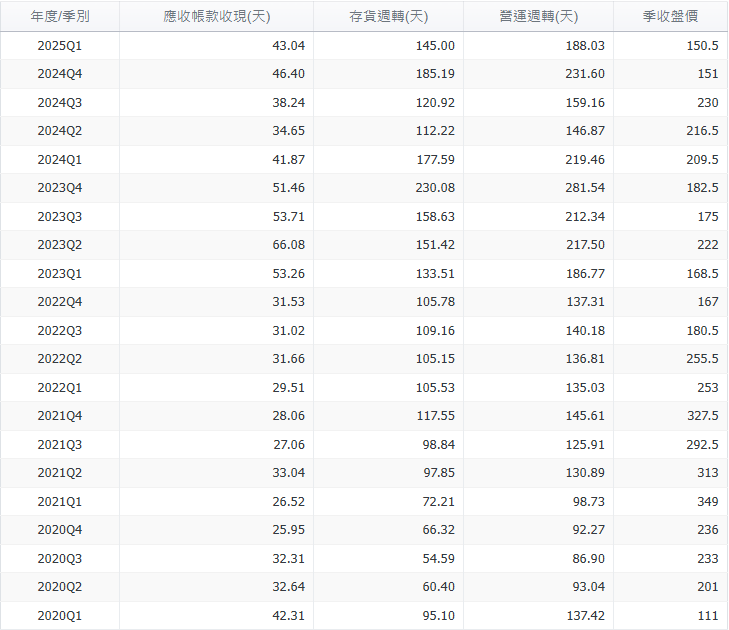Select the 2020Q1 row label

point(60,616)
